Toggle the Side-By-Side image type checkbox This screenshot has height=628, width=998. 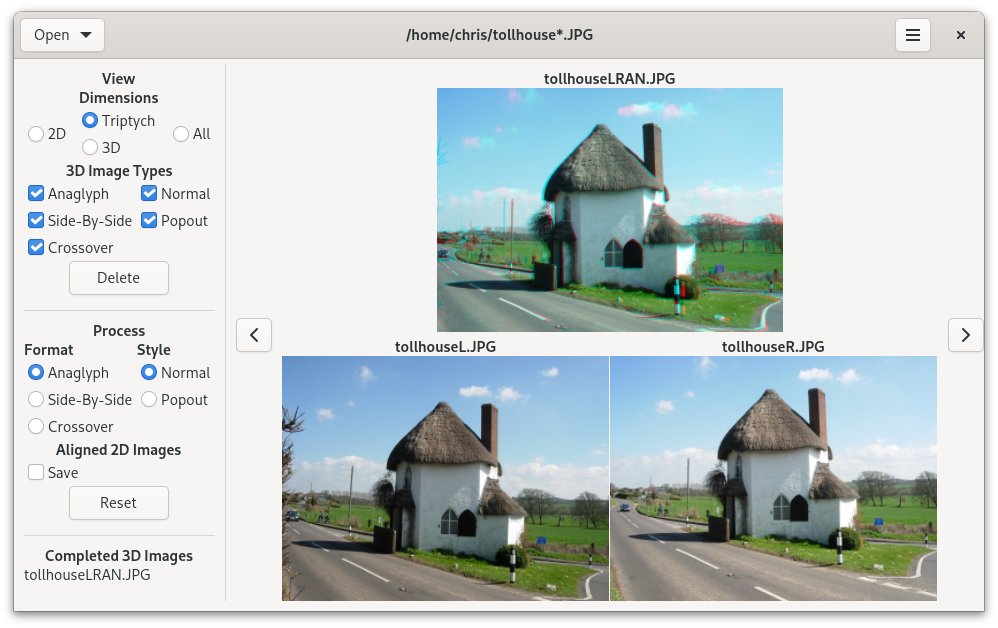coord(36,221)
